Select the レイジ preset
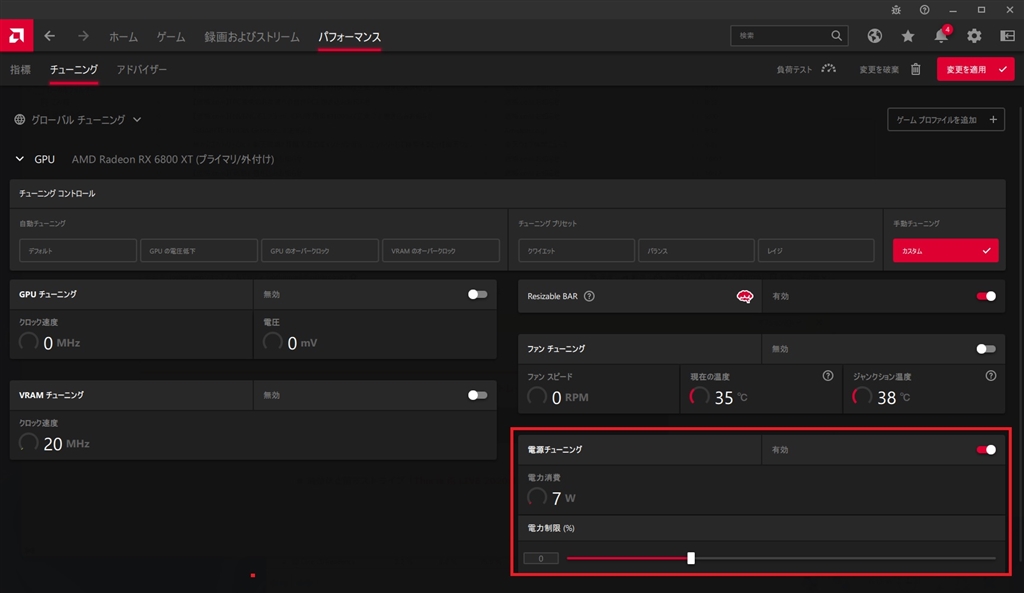 coord(816,251)
